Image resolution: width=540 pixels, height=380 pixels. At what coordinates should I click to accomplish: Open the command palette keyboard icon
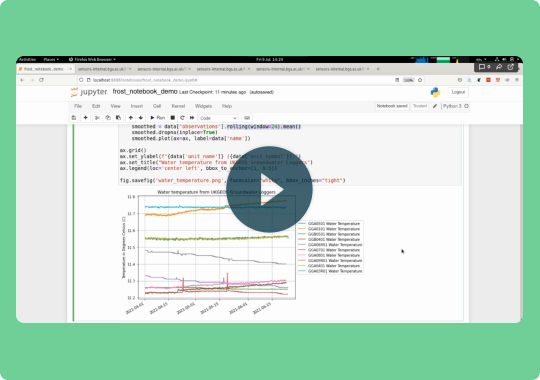pyautogui.click(x=247, y=118)
